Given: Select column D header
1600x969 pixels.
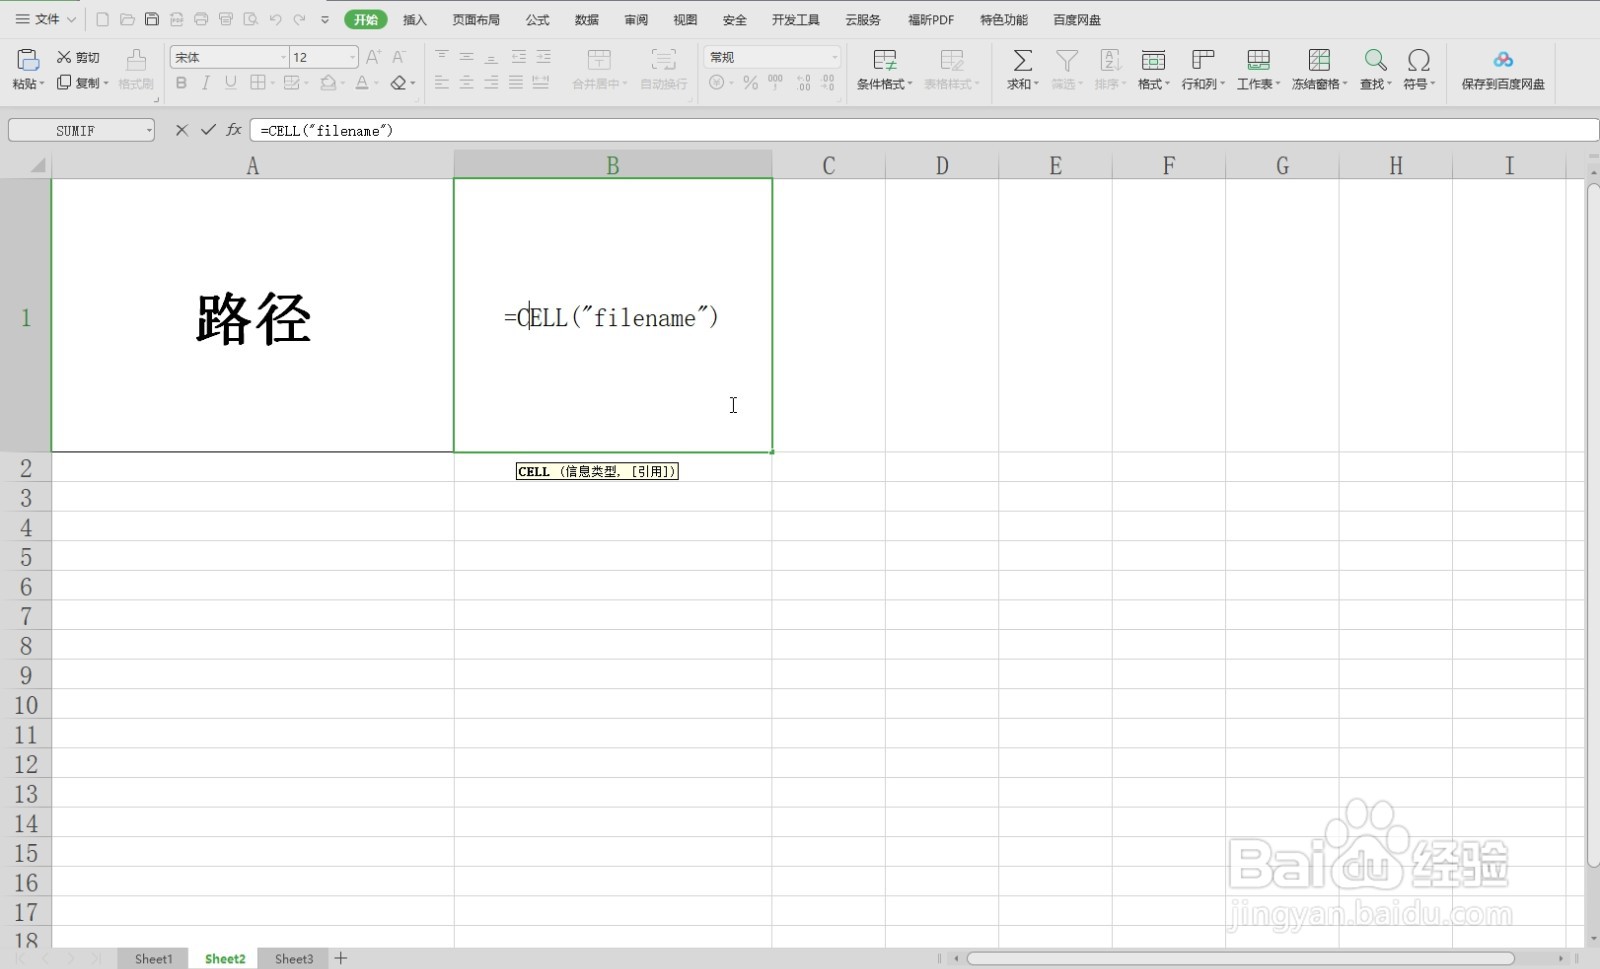Looking at the screenshot, I should [942, 165].
